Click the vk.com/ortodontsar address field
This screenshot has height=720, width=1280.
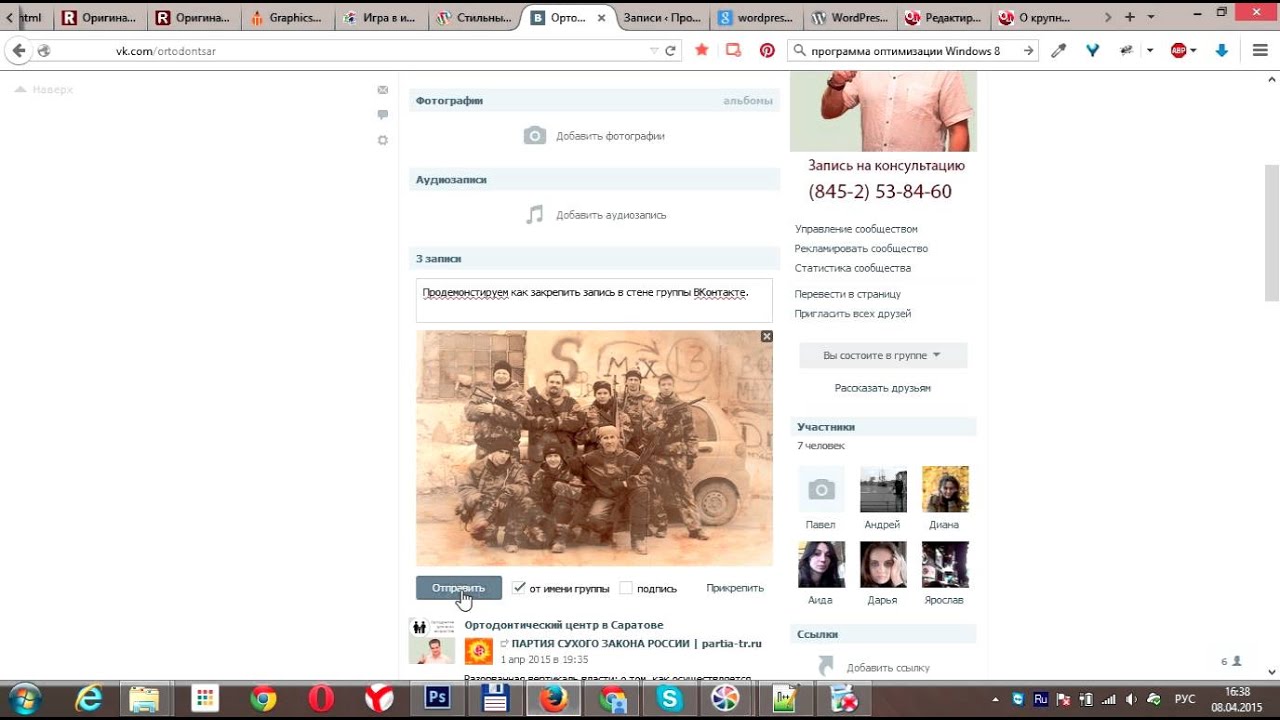(x=380, y=51)
